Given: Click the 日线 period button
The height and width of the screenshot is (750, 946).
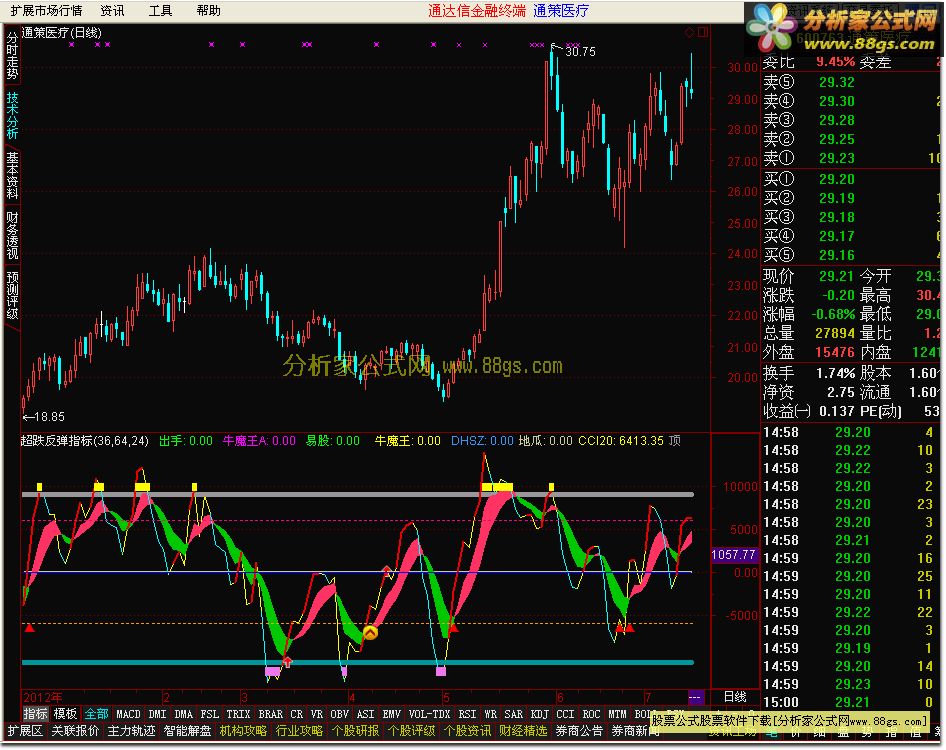Looking at the screenshot, I should click(x=735, y=697).
